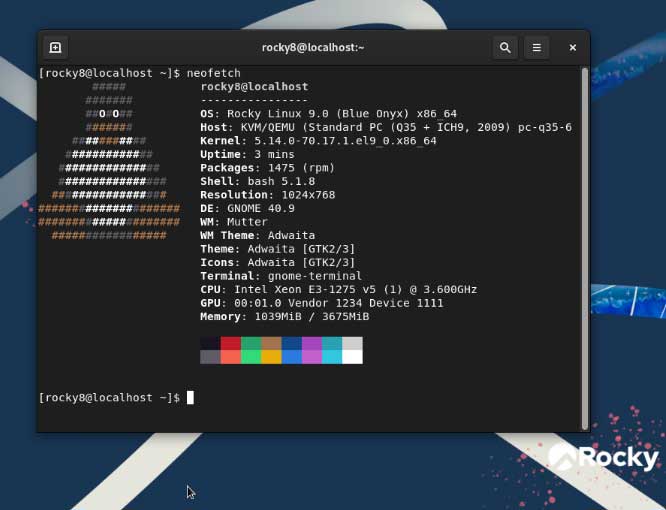The width and height of the screenshot is (666, 510).
Task: Select the Memory: 1039MiB / 3675MiB line
Action: 285,317
